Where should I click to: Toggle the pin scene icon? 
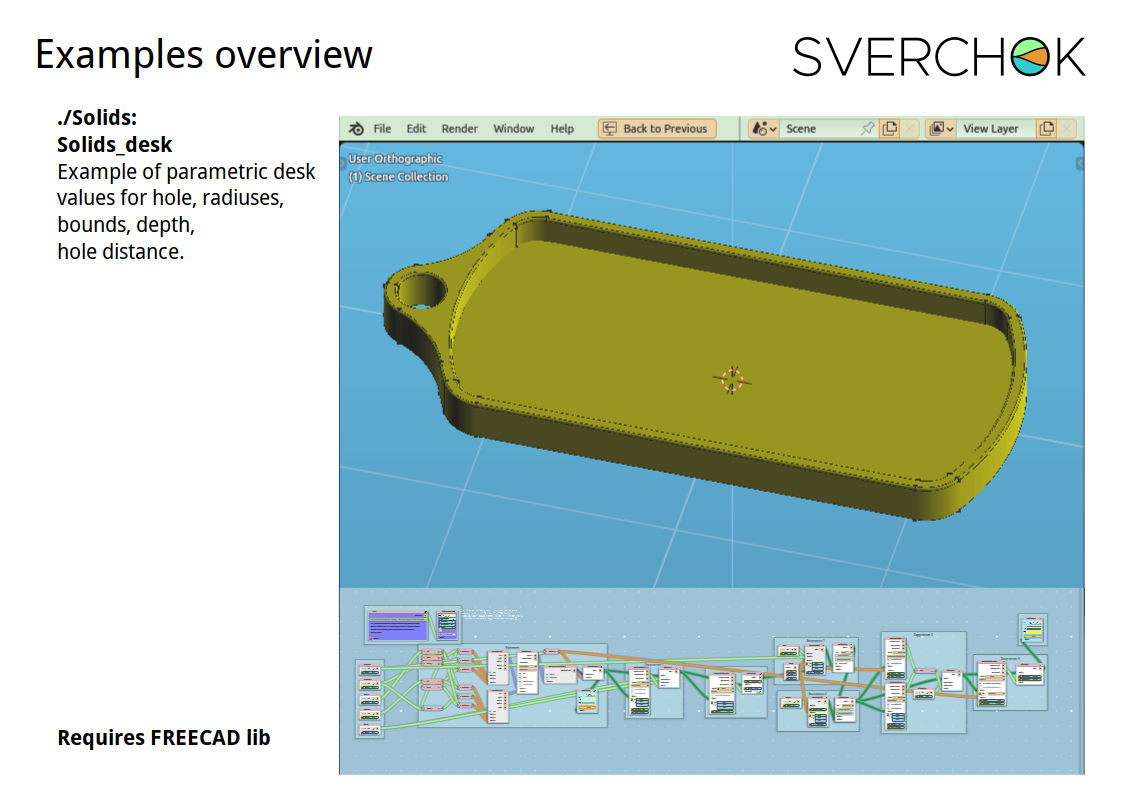click(x=867, y=129)
